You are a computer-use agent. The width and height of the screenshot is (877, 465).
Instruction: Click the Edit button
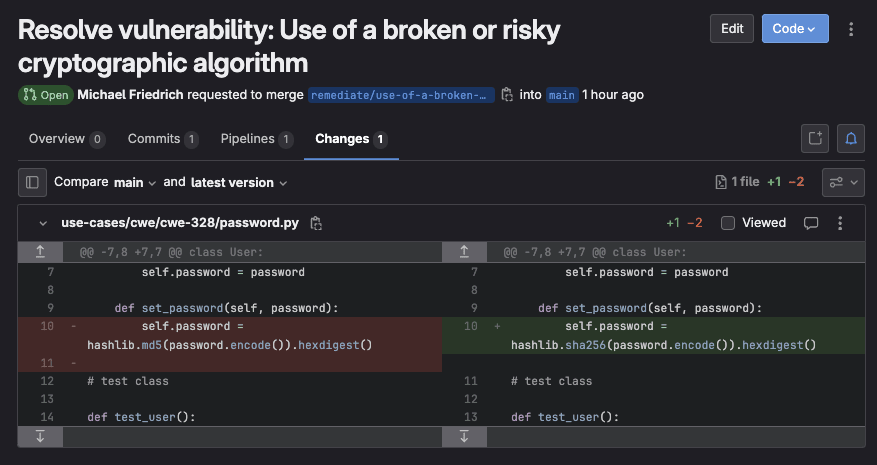click(x=732, y=29)
